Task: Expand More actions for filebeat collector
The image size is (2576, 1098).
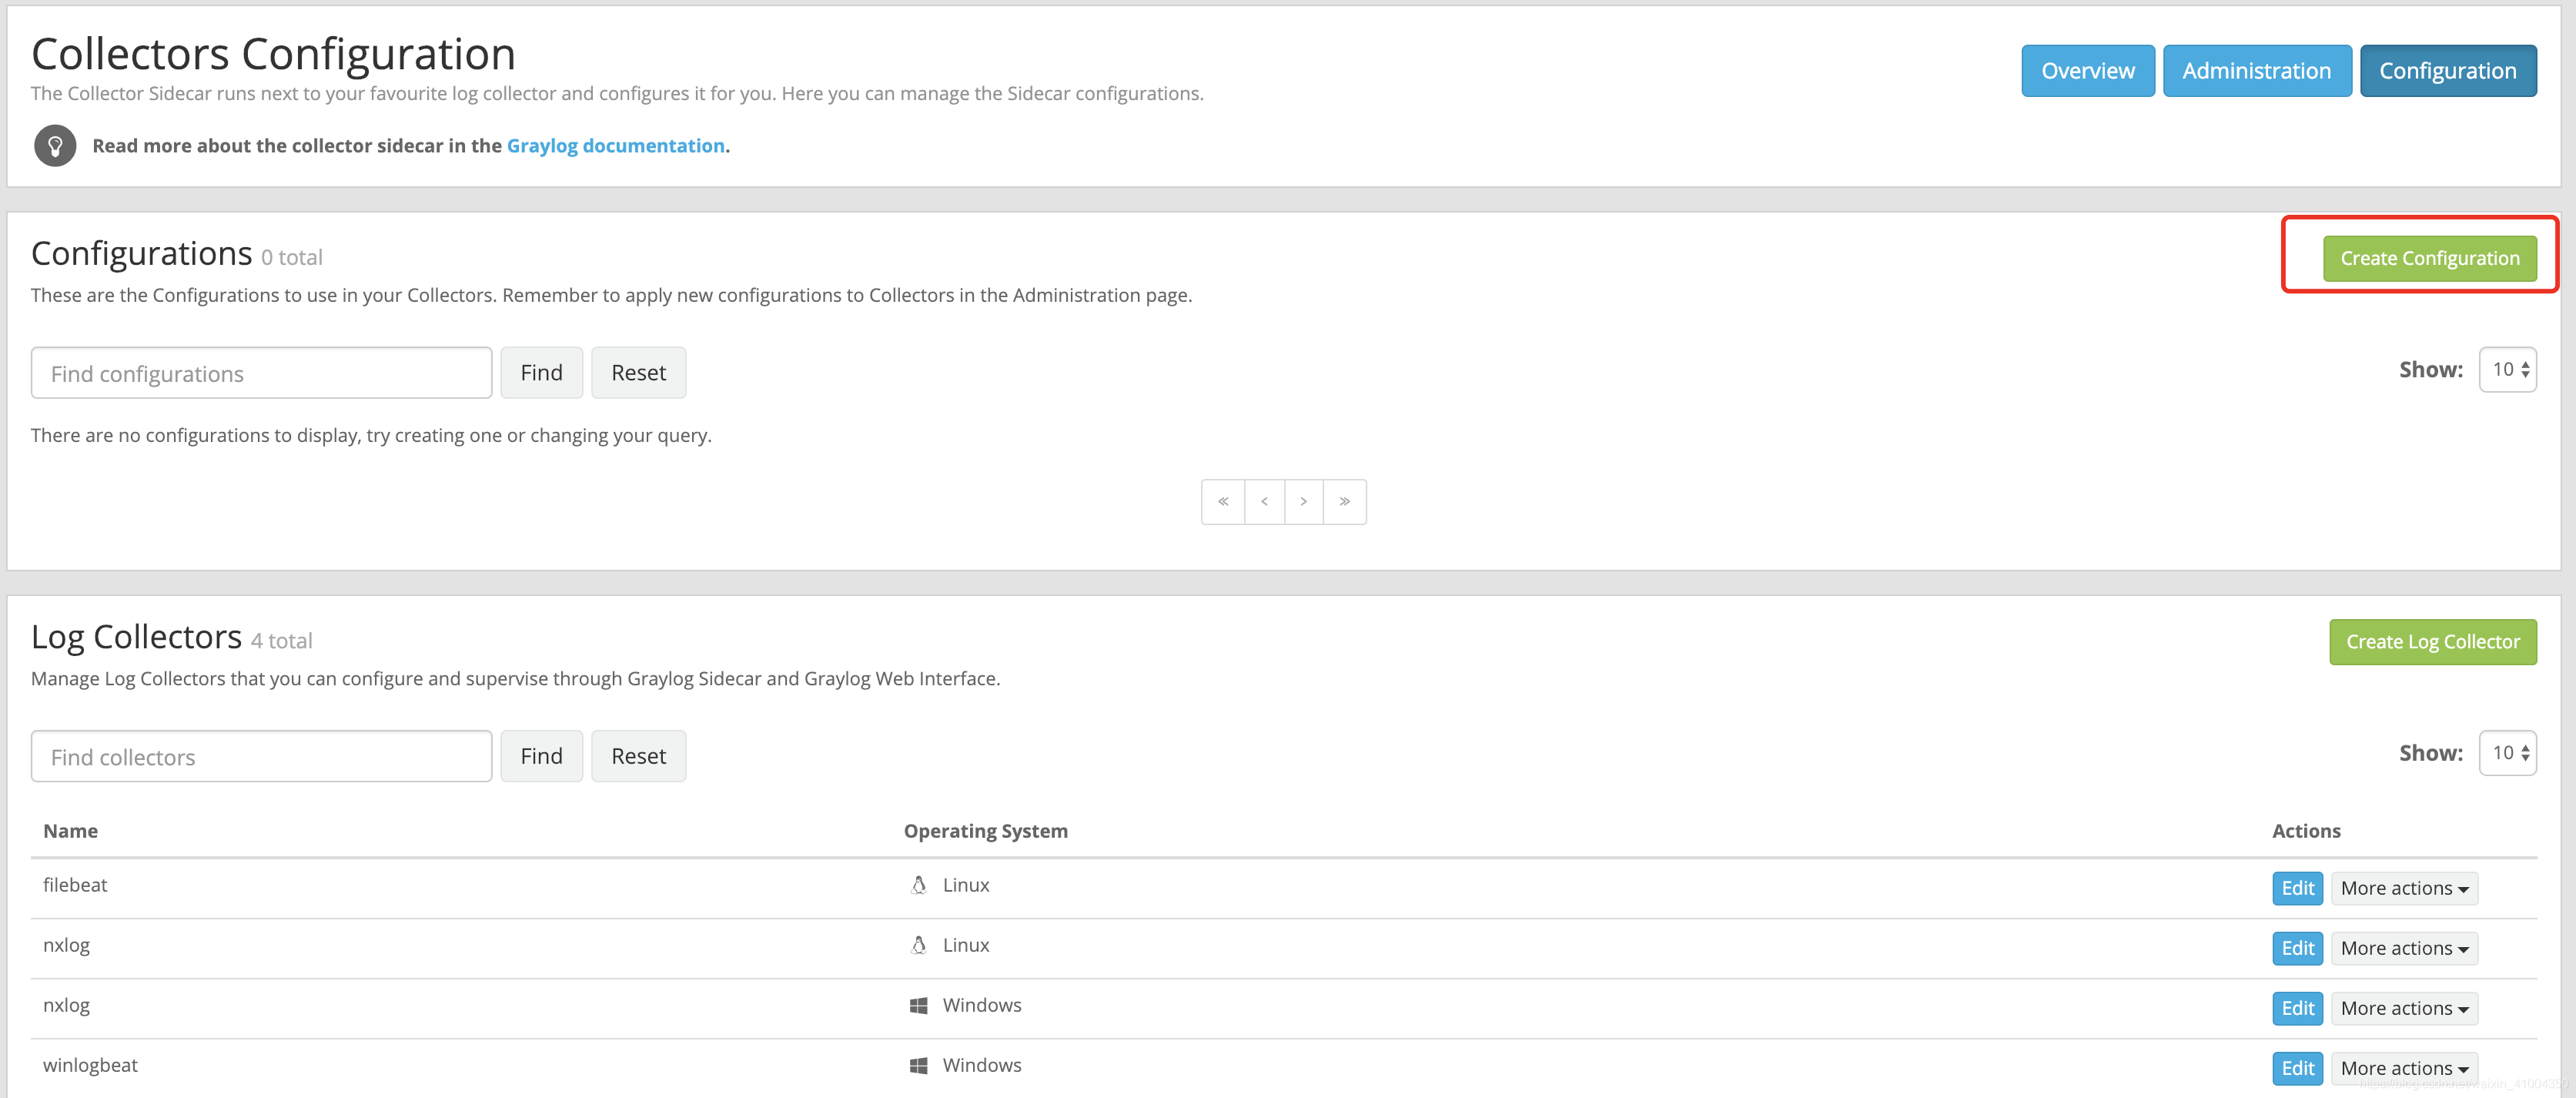Action: 2403,888
